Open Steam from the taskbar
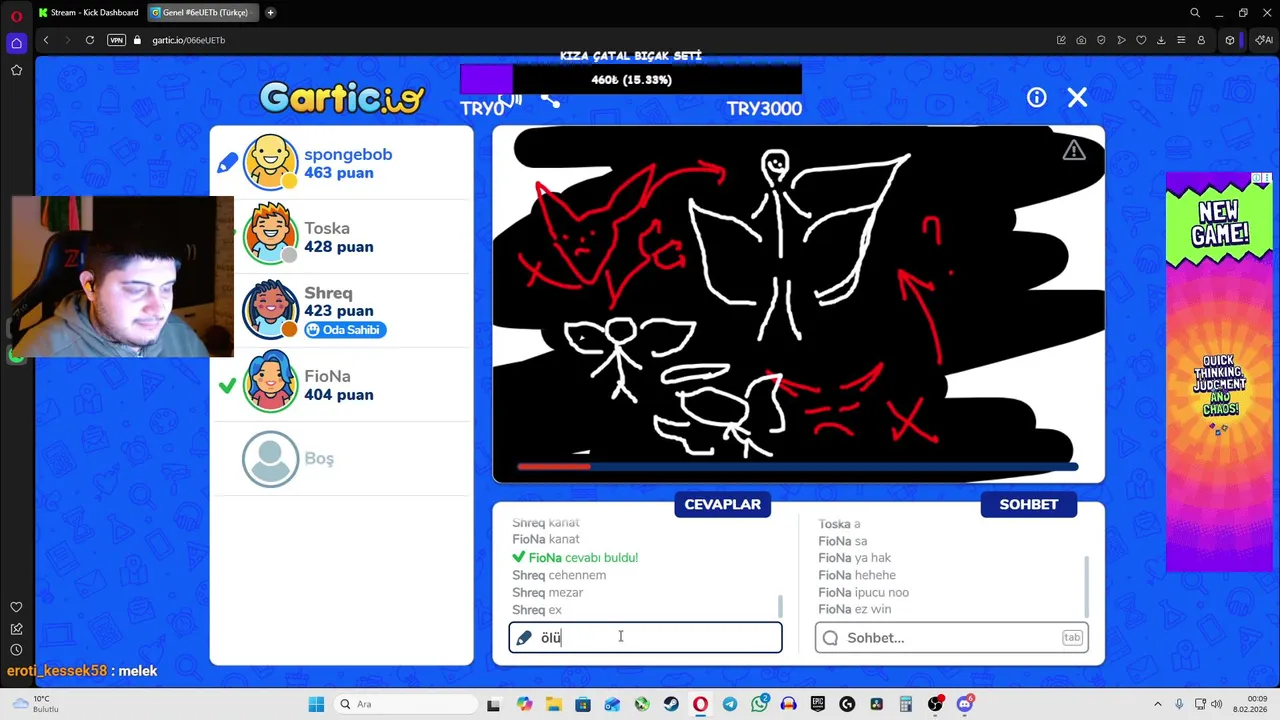Image resolution: width=1280 pixels, height=720 pixels. (x=671, y=704)
